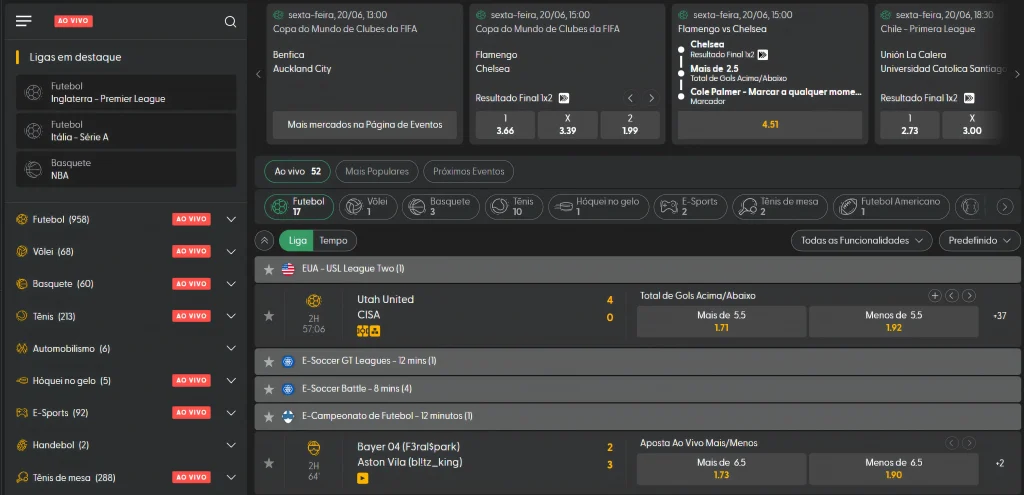Click the Premier League football icon
Viewport: 1024px width, 495px height.
click(x=33, y=93)
